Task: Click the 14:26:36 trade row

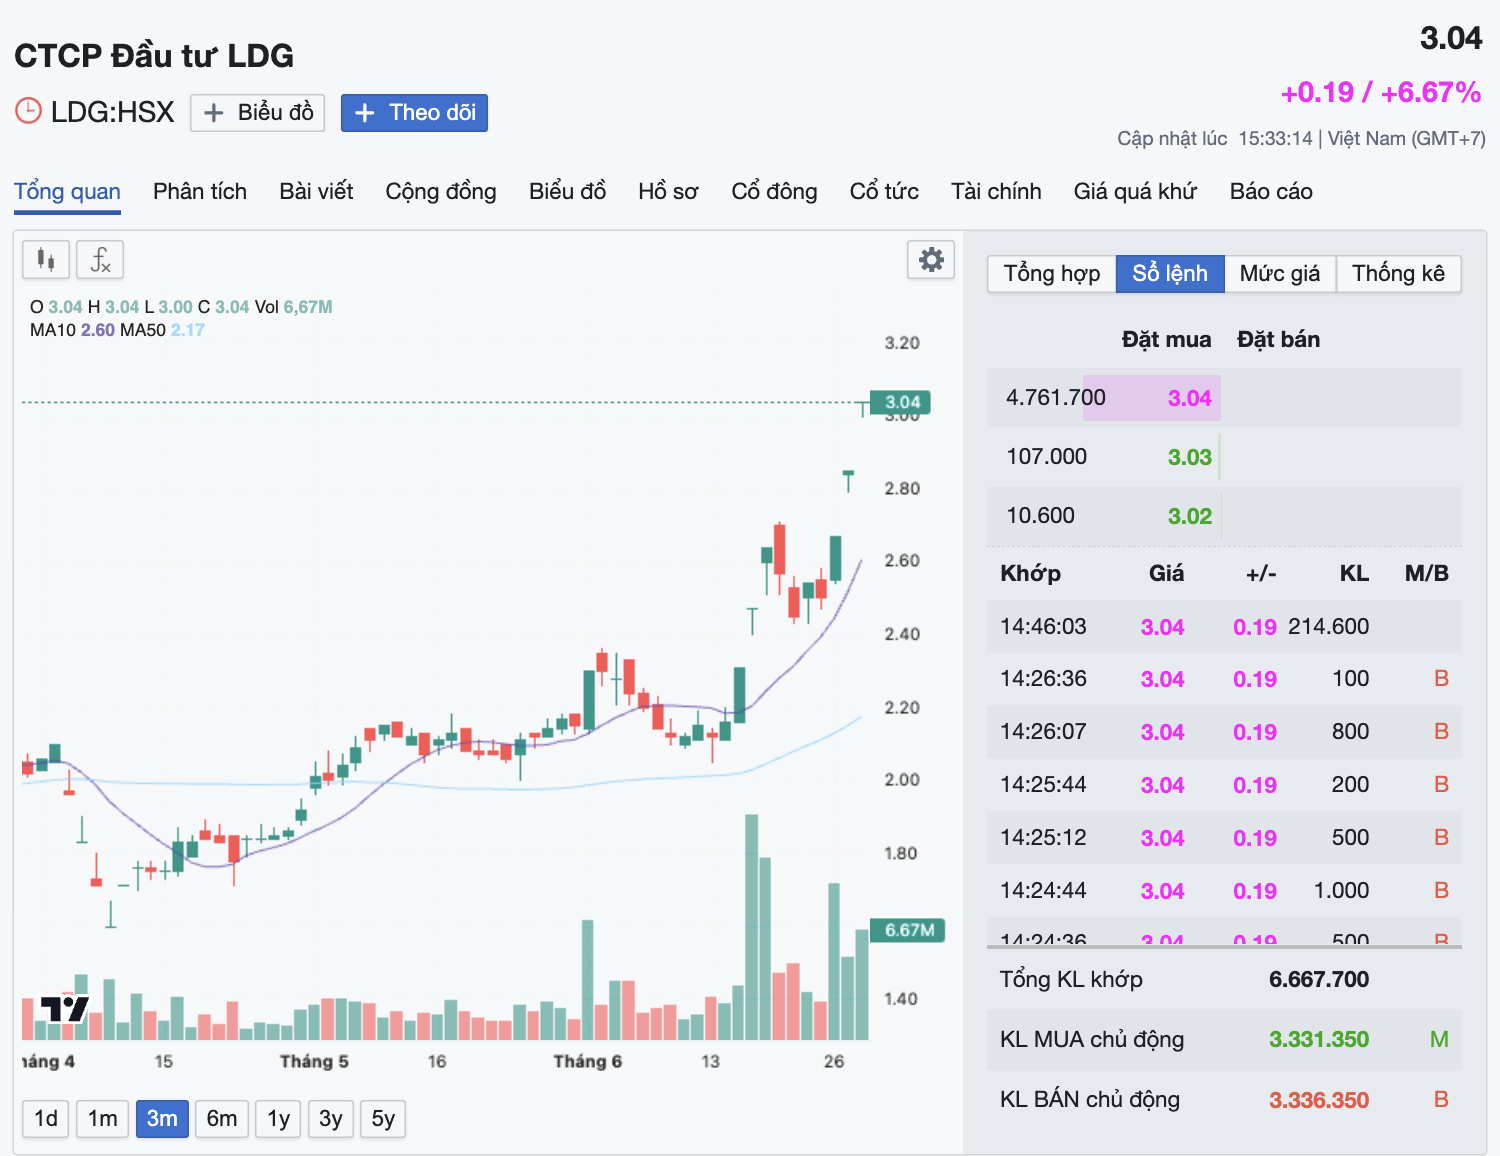Action: (1224, 679)
